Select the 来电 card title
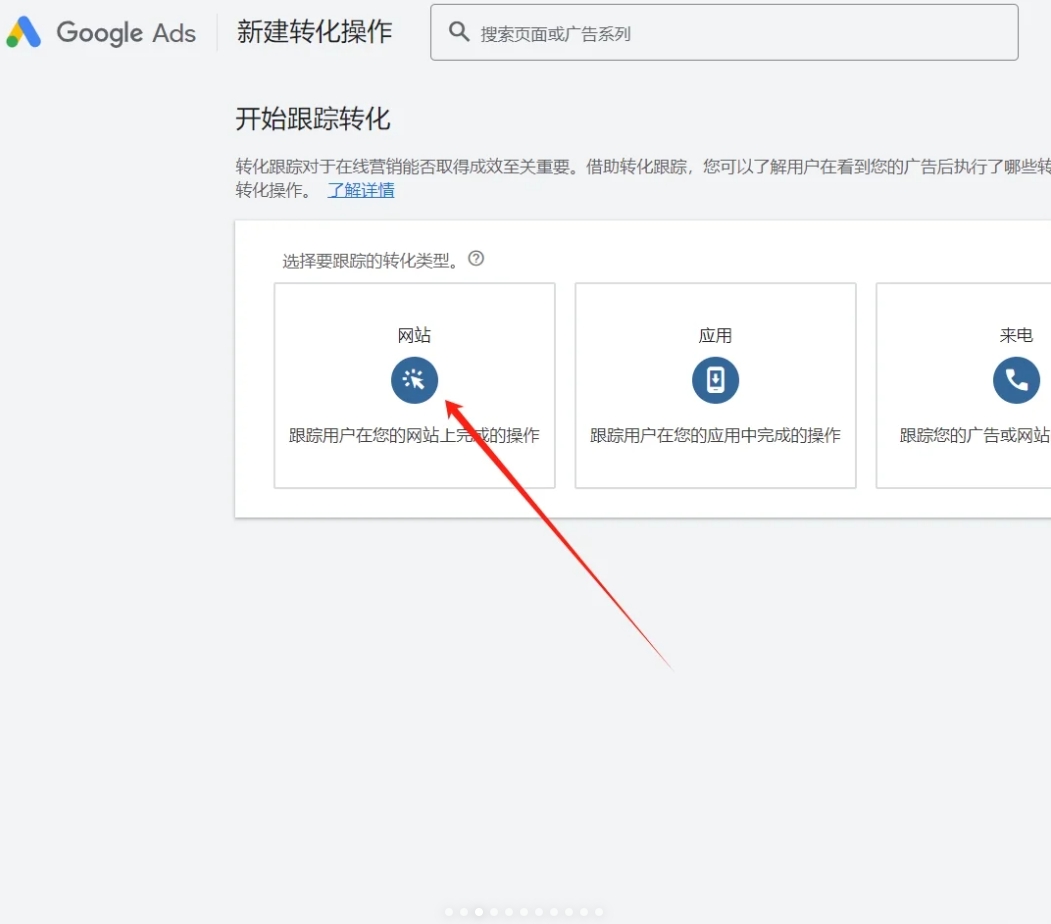The height and width of the screenshot is (924, 1051). (1016, 336)
